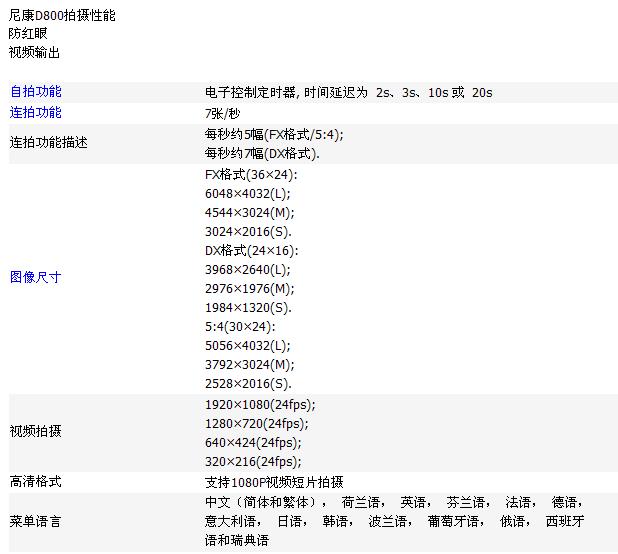Open the 自拍功能 link
The height and width of the screenshot is (554, 618).
coord(35,91)
